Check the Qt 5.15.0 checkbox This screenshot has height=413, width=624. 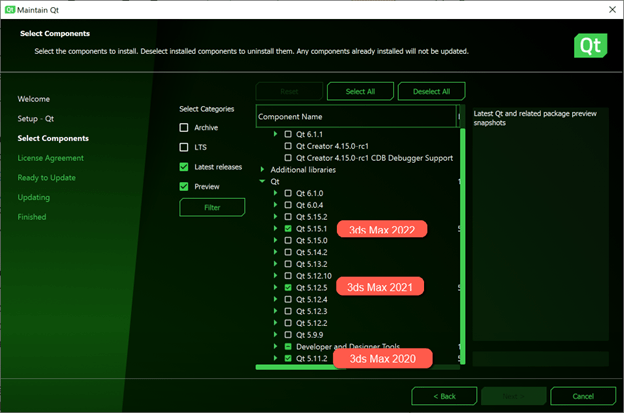pyautogui.click(x=288, y=240)
